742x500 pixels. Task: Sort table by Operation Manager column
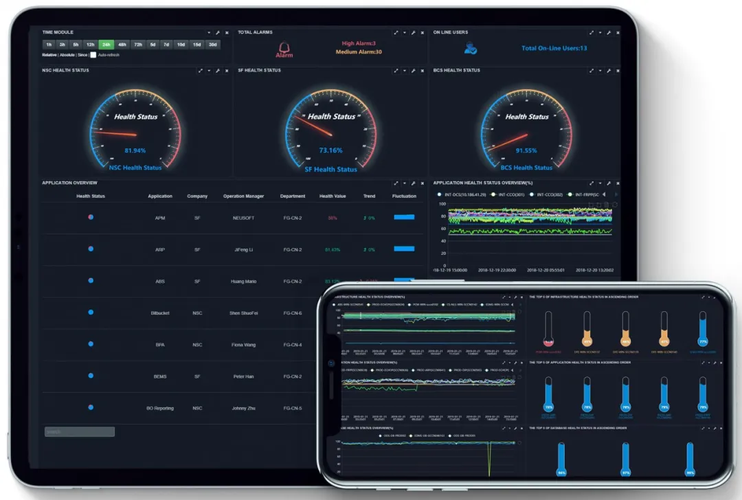pyautogui.click(x=243, y=196)
